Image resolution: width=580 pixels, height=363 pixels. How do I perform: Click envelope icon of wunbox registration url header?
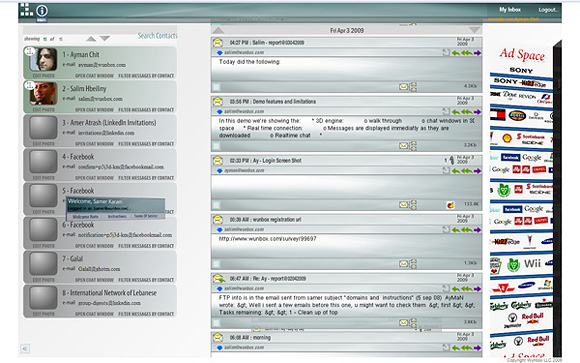218,219
